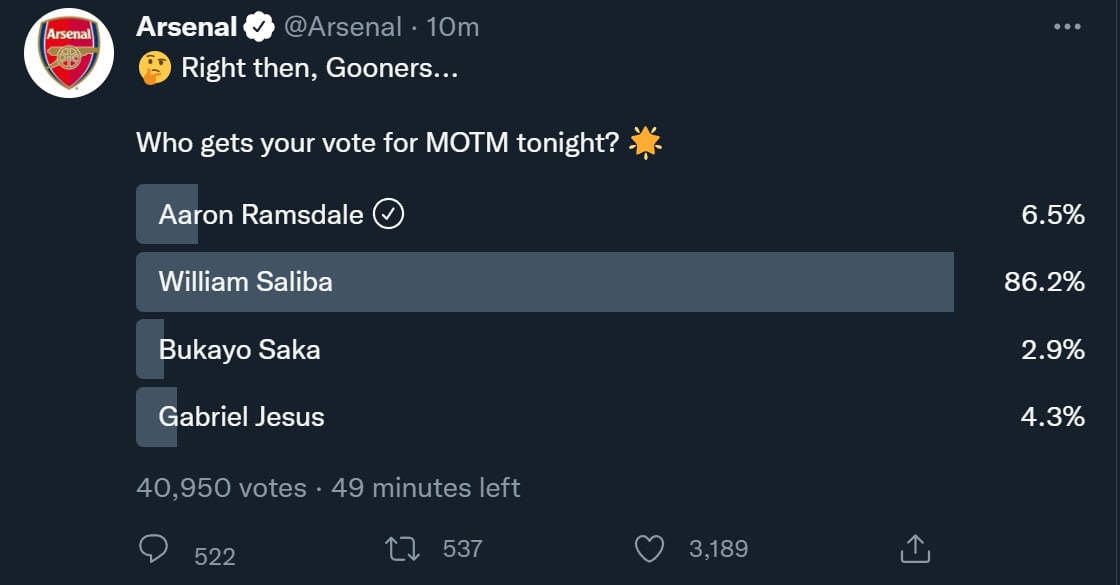Click the 40,950 votes count
The image size is (1120, 585).
[x=221, y=487]
